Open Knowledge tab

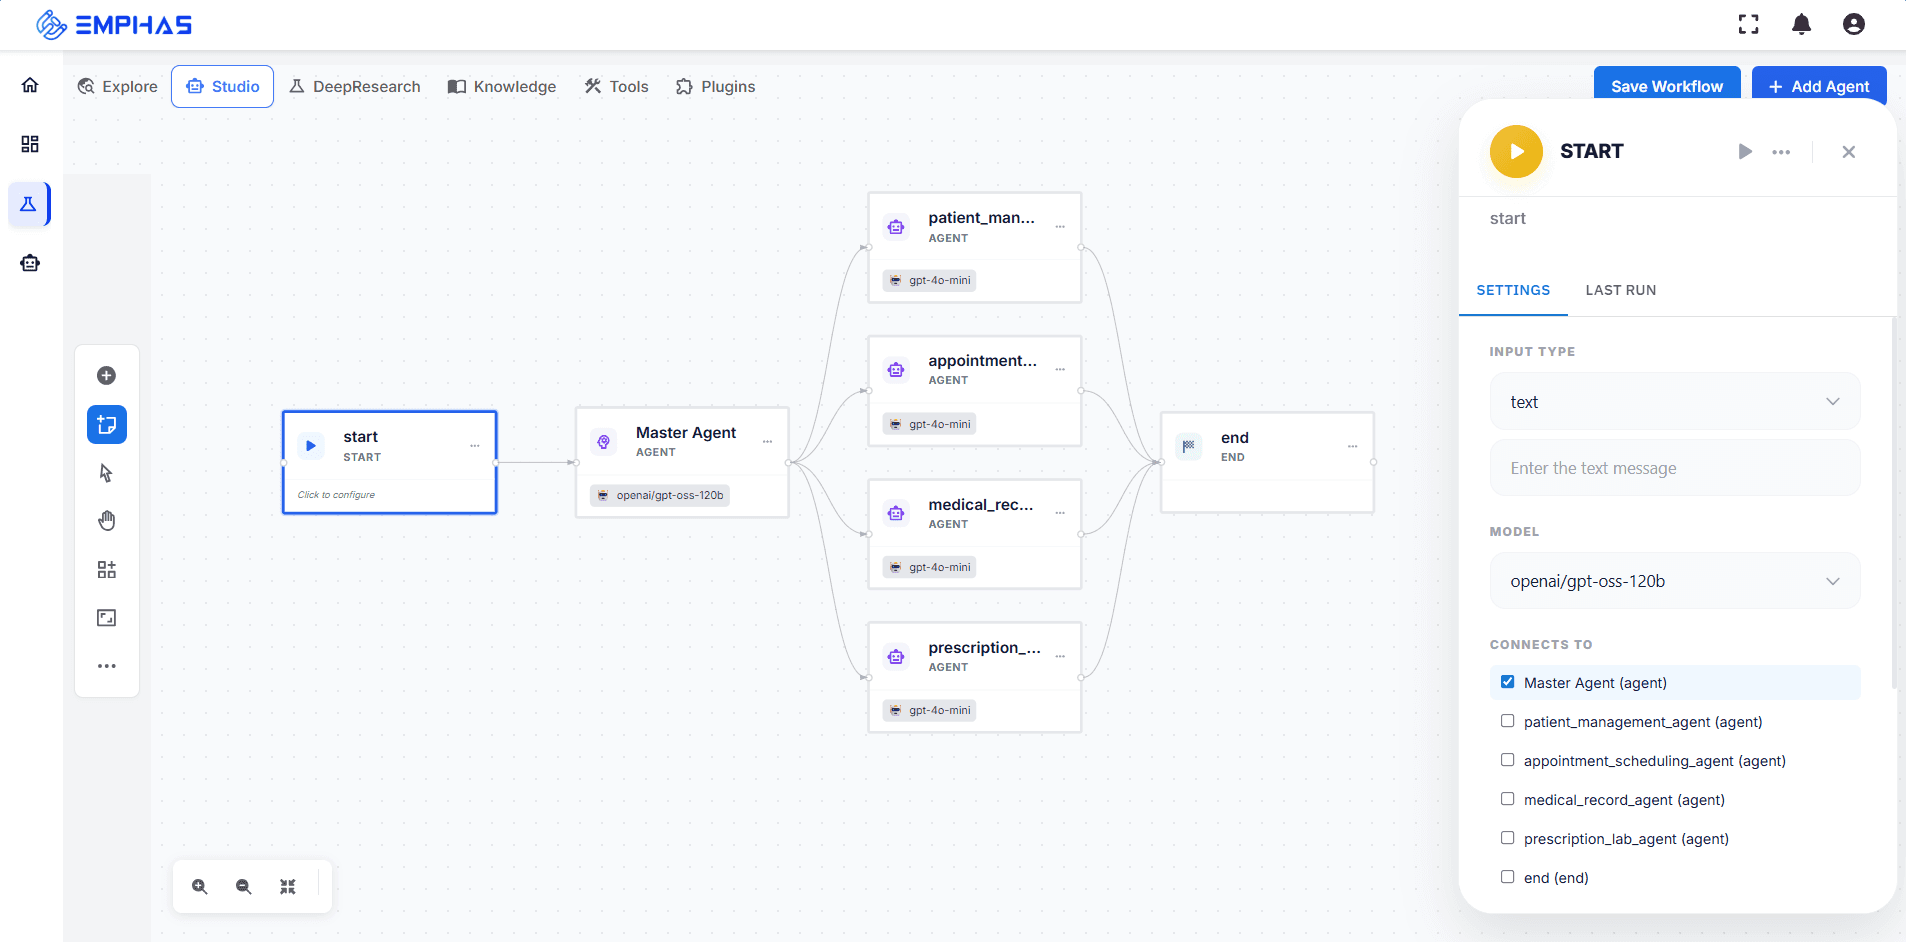[x=502, y=87]
